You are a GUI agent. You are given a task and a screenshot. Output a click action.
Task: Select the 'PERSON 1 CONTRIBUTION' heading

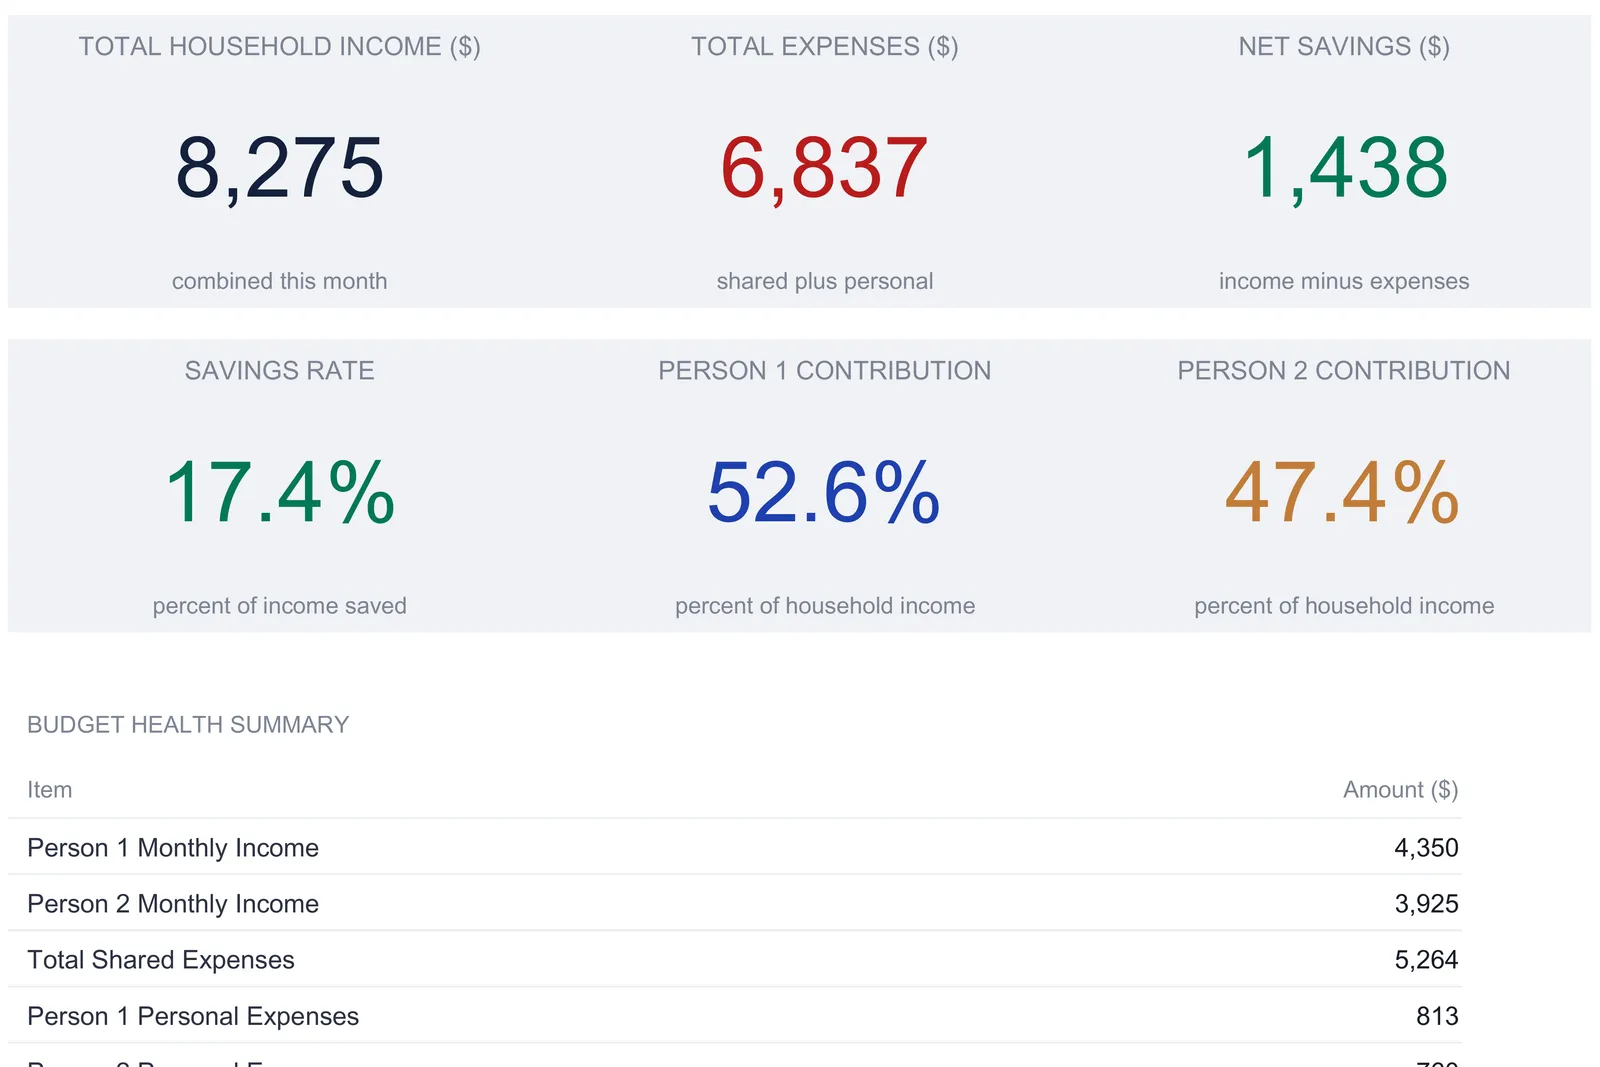coord(825,371)
